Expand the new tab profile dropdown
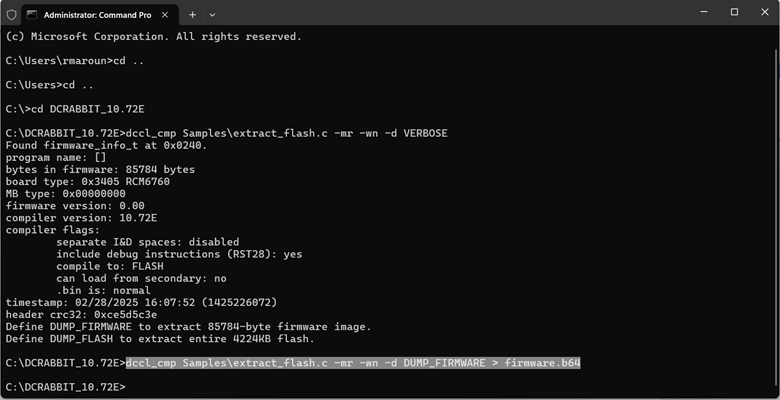The width and height of the screenshot is (780, 400). coord(212,15)
